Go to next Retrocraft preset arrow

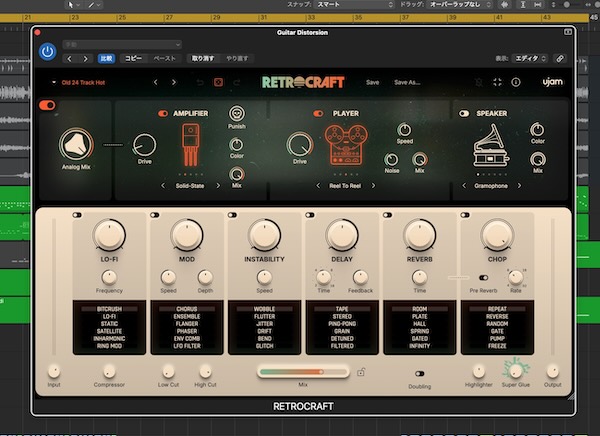click(x=174, y=82)
